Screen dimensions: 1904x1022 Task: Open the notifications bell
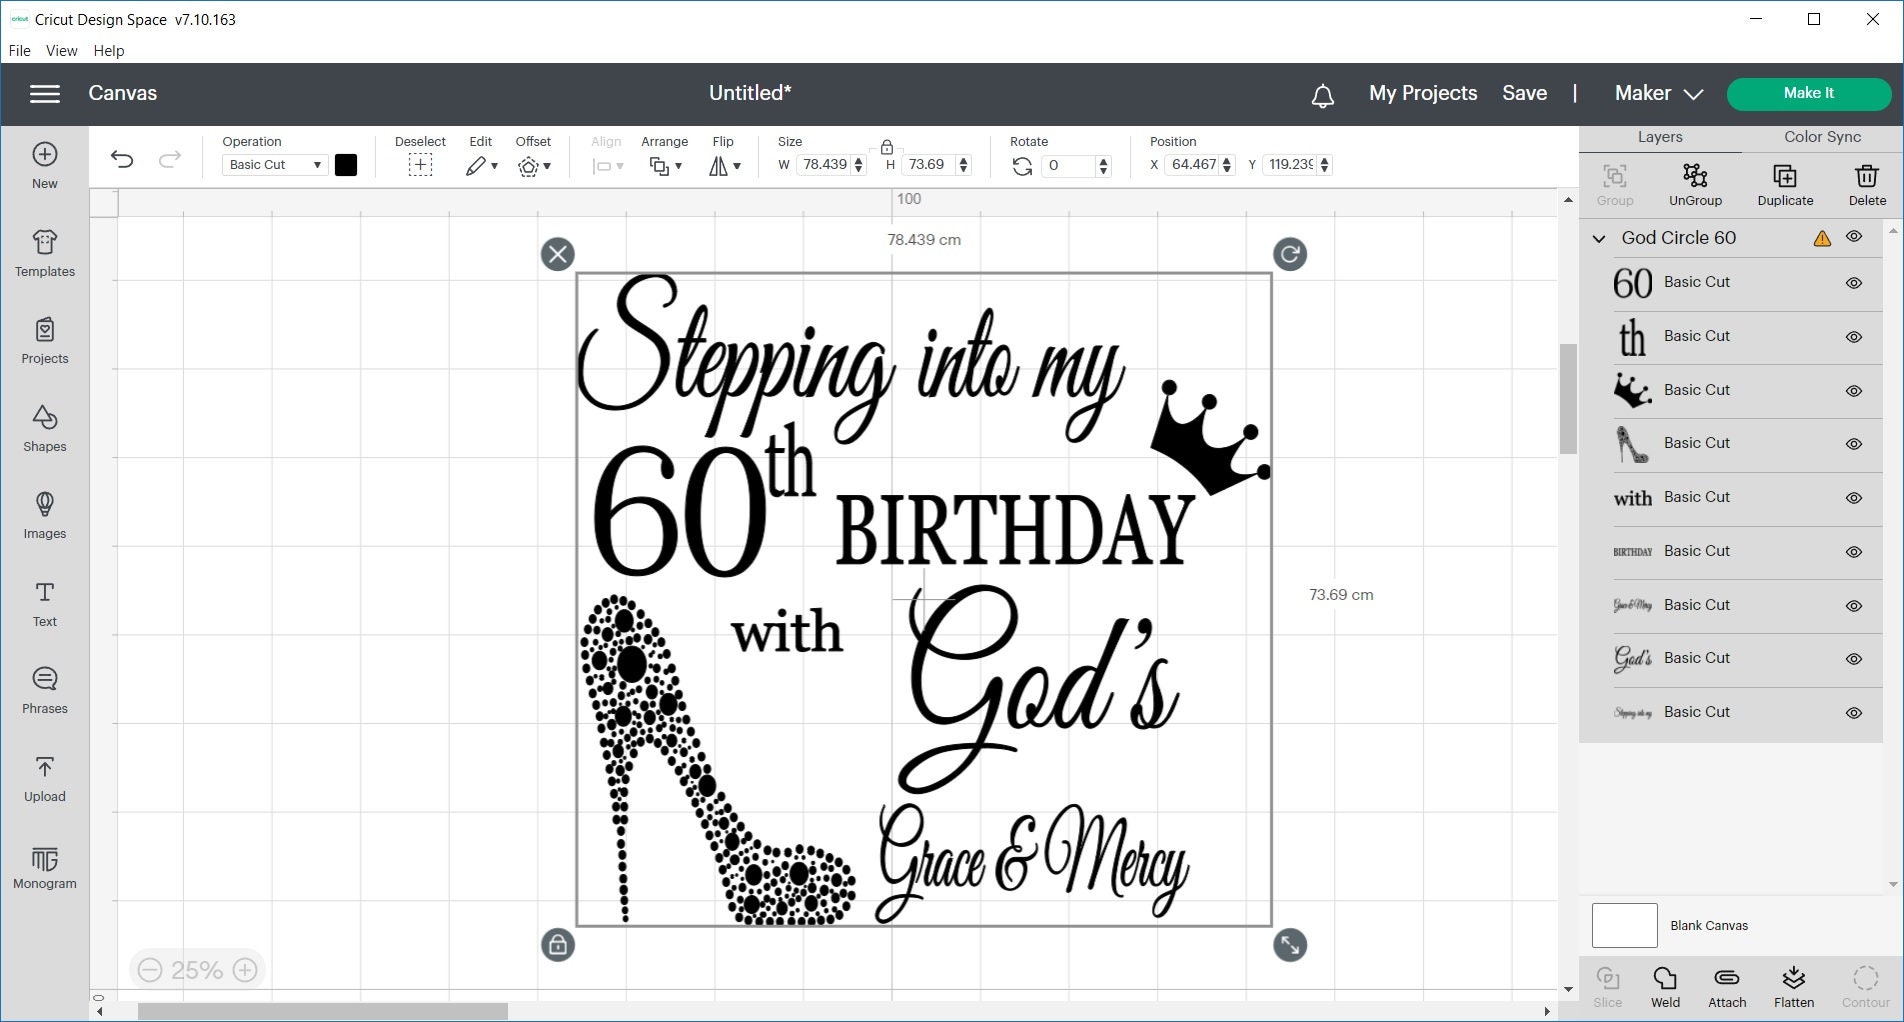[x=1322, y=93]
